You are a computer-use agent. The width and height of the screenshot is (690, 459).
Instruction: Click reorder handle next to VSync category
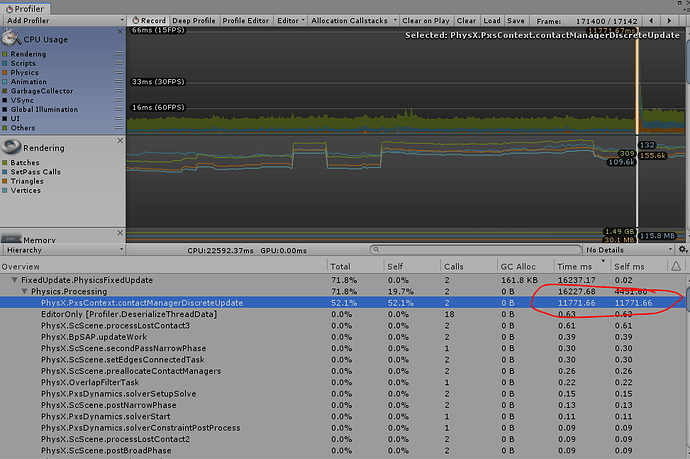119,99
